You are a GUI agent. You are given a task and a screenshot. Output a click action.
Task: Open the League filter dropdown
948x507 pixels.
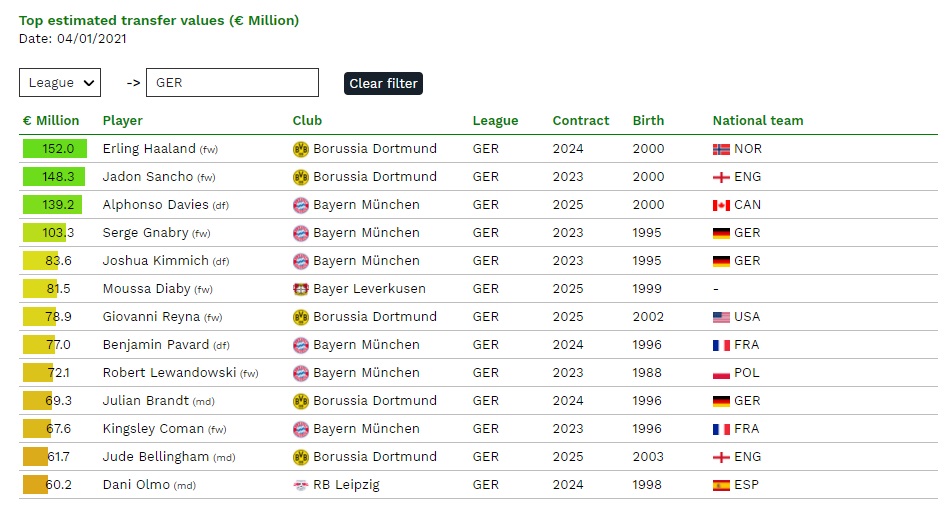click(60, 83)
